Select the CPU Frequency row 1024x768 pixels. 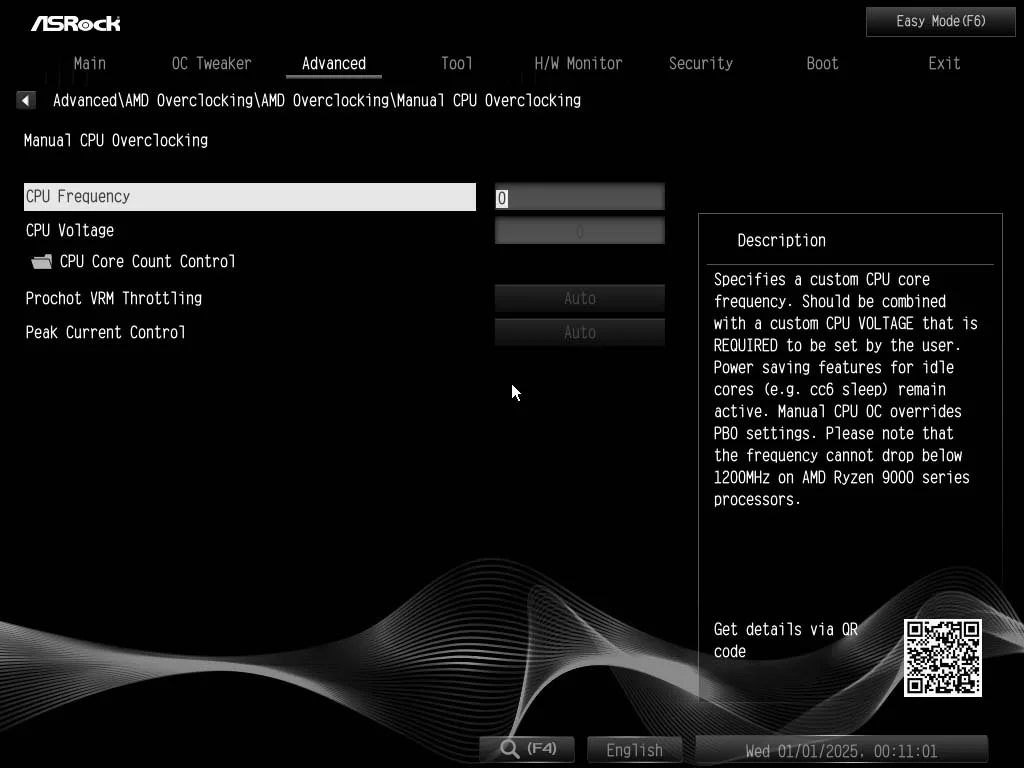coord(249,197)
